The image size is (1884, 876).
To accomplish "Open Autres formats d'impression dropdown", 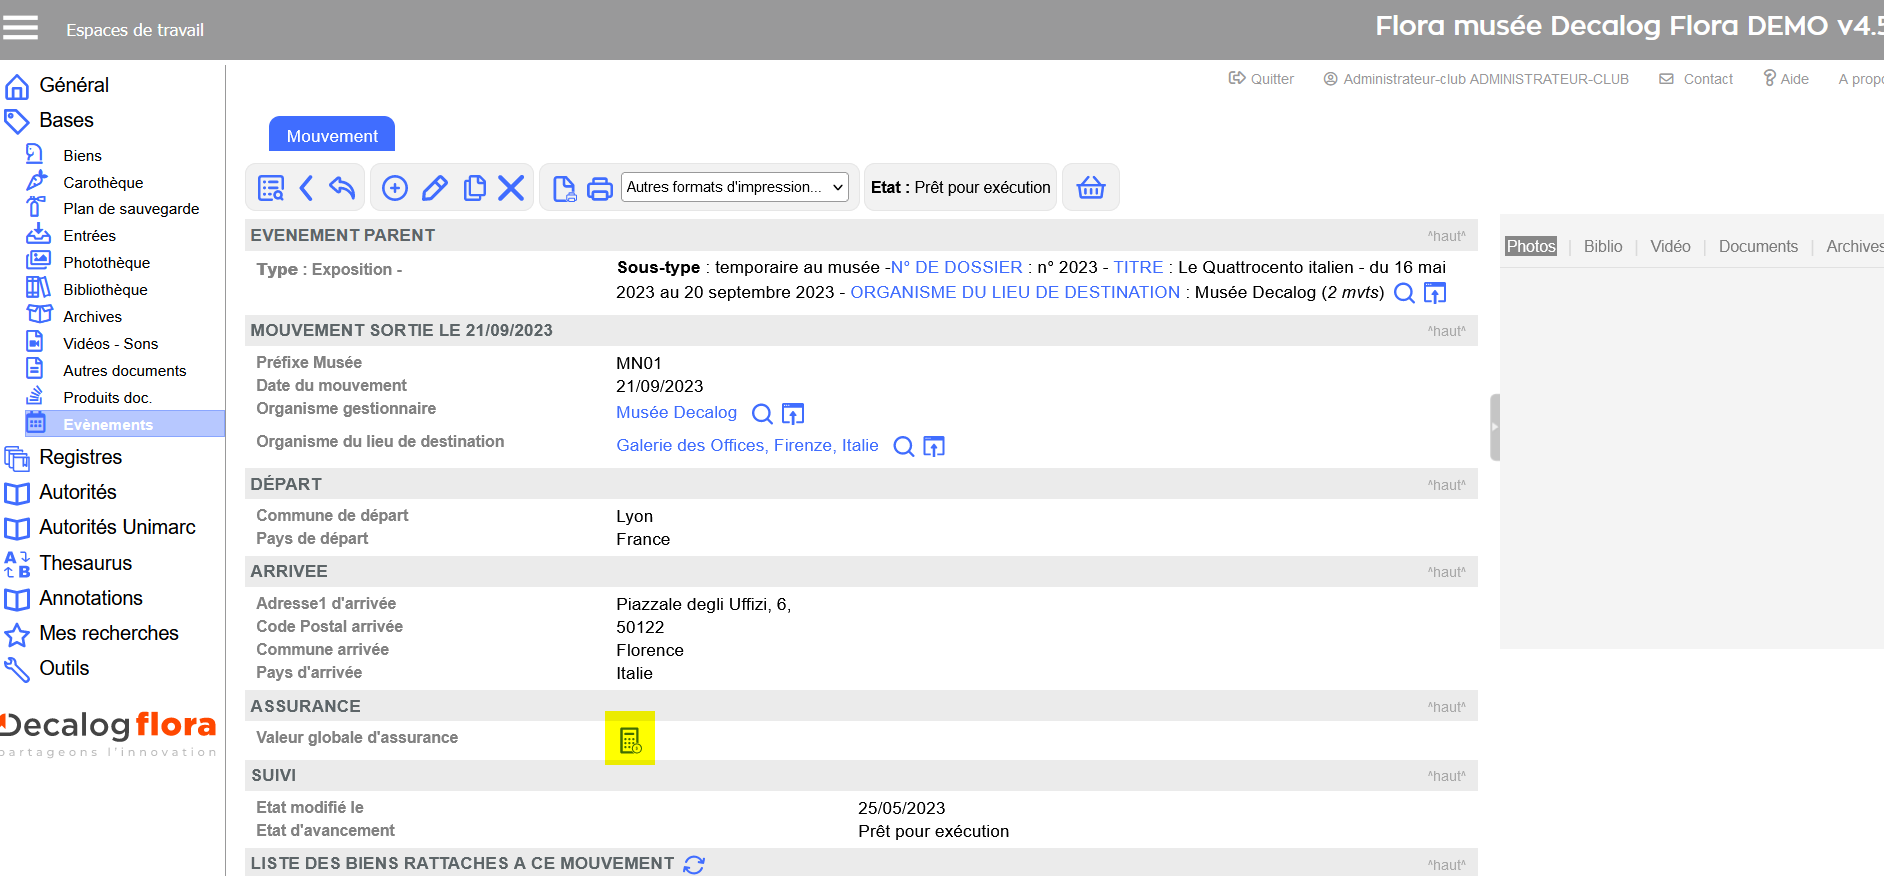I will coord(735,187).
